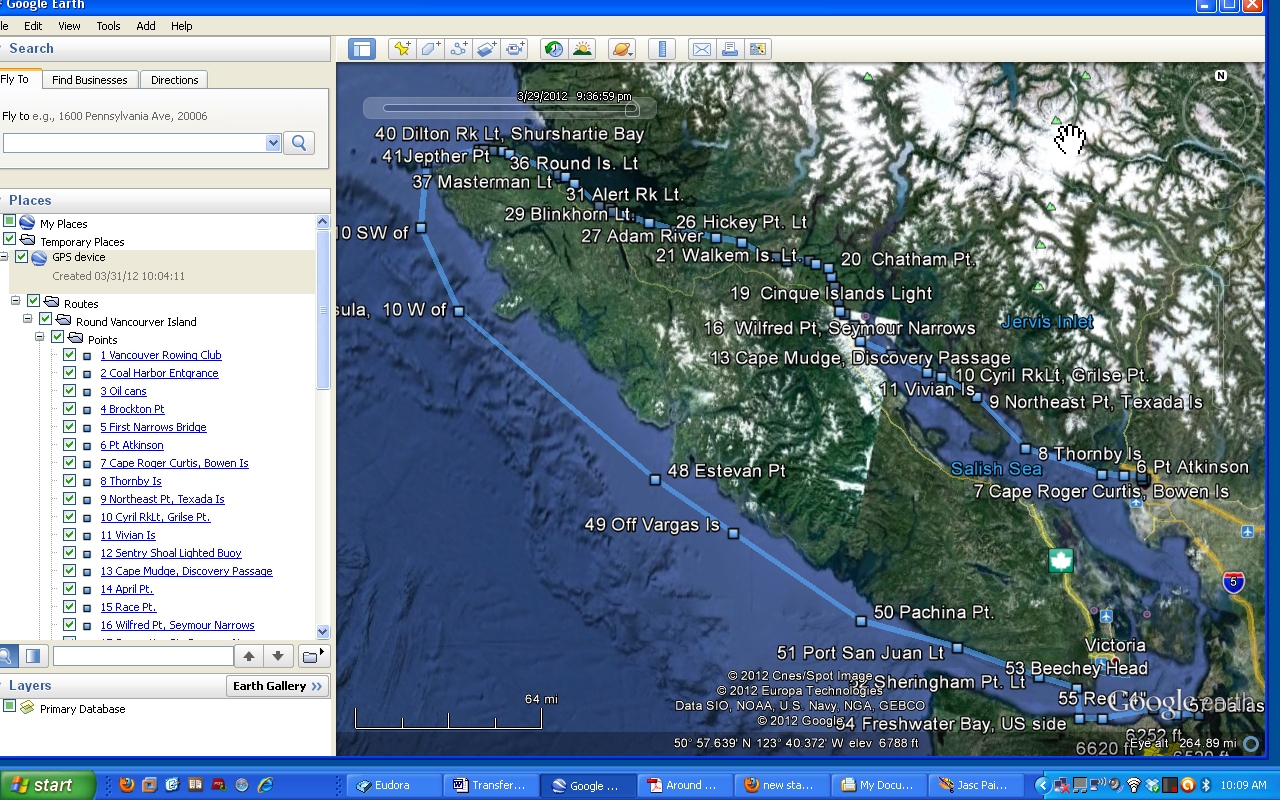Click the 48 Estevan Pt map waypoint
1280x800 pixels.
656,480
